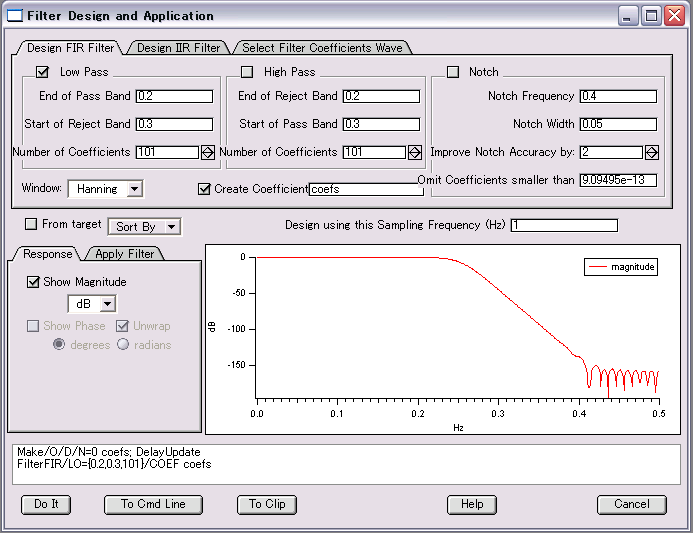Screen dimensions: 693x533
Task: Uncheck the Show Magnitude checkbox
Action: [x=33, y=282]
